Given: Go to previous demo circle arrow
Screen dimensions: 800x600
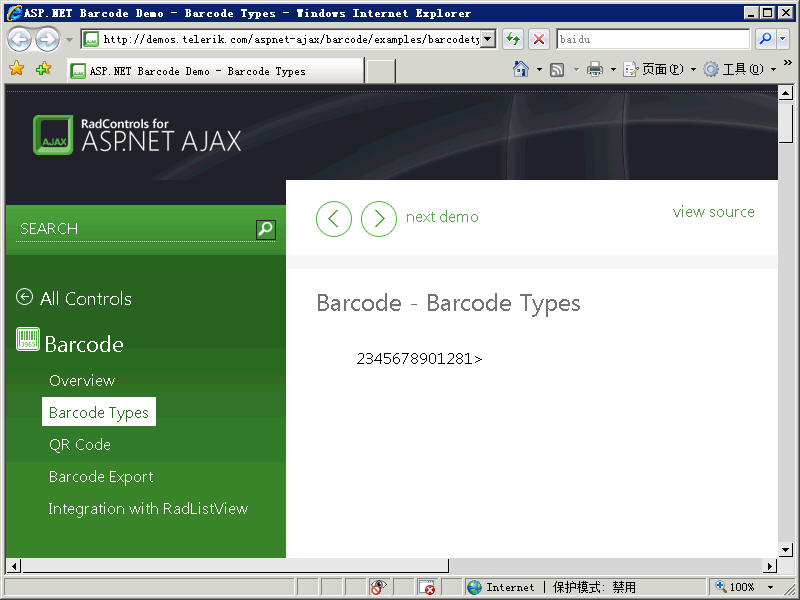Looking at the screenshot, I should pos(334,219).
